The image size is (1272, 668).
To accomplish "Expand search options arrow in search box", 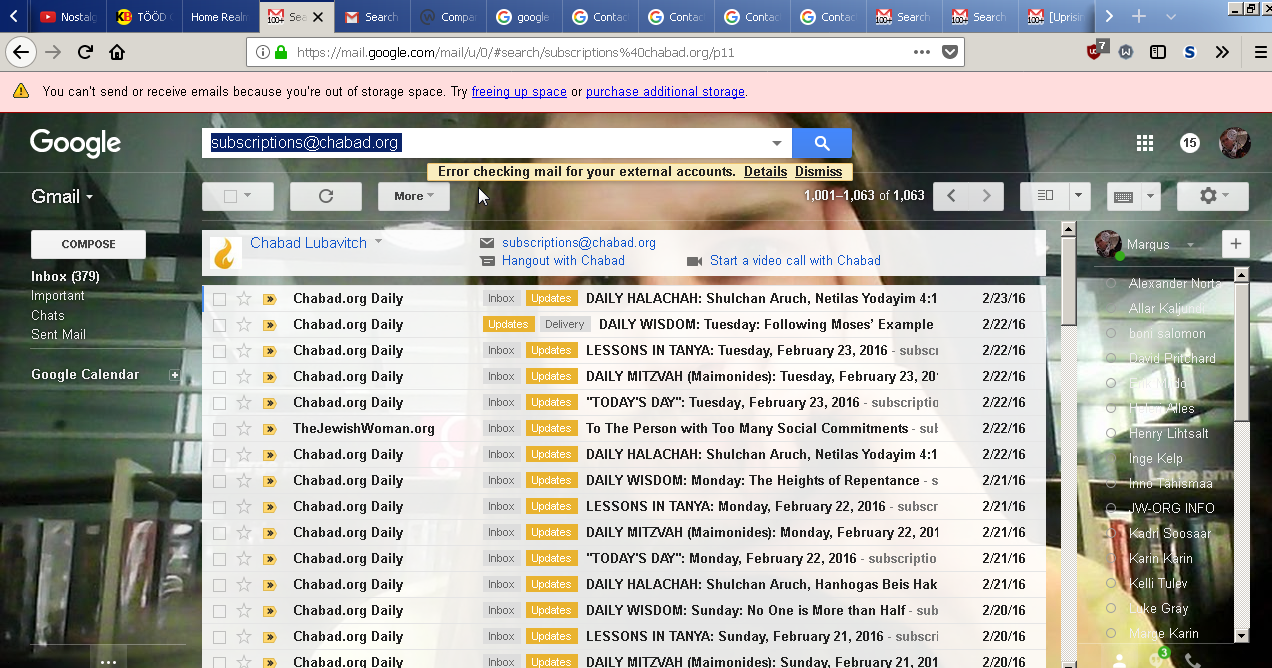I will 777,143.
